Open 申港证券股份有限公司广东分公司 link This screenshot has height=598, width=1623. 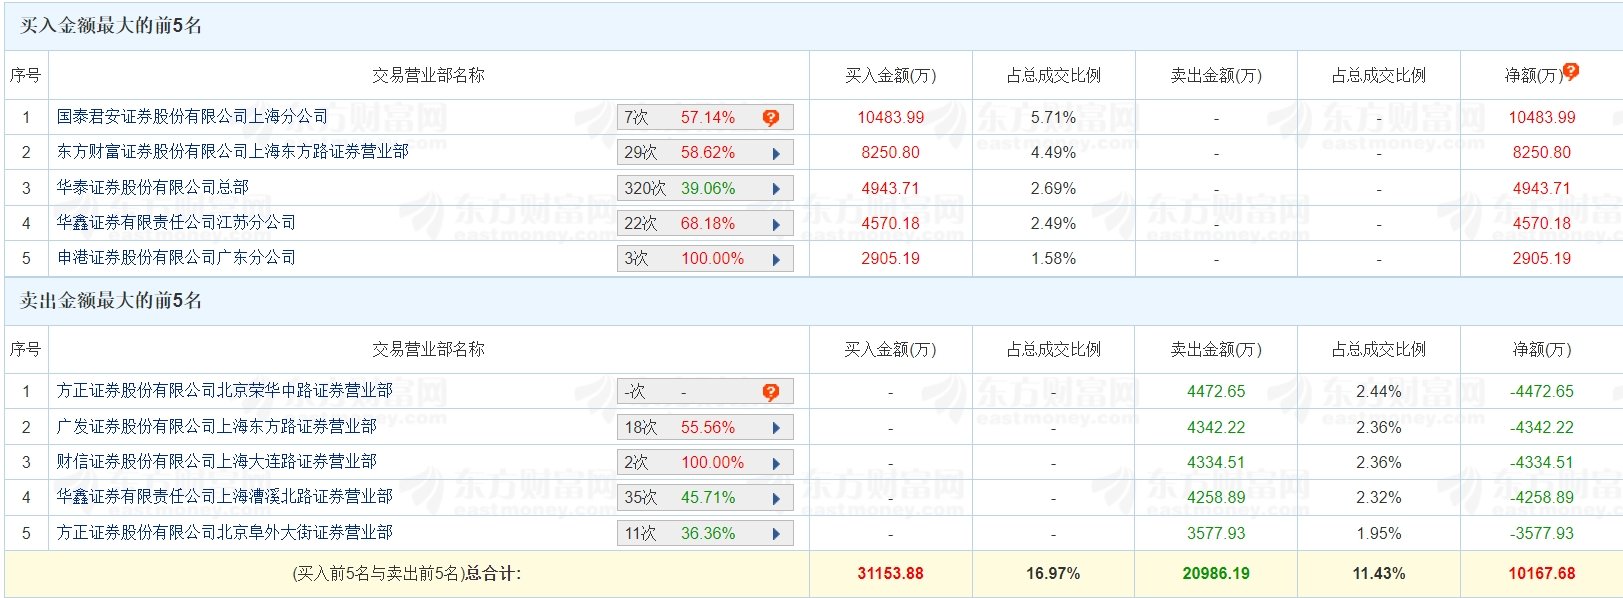click(177, 258)
